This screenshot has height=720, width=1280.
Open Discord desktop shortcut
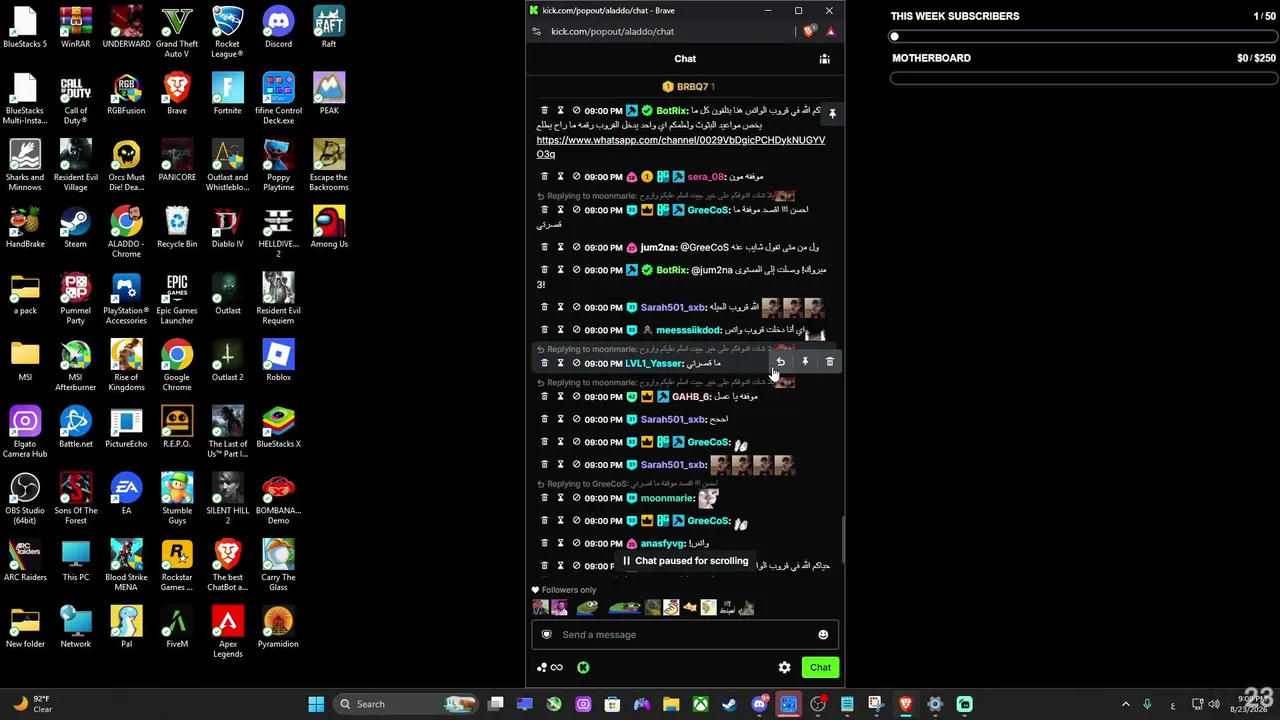(278, 28)
